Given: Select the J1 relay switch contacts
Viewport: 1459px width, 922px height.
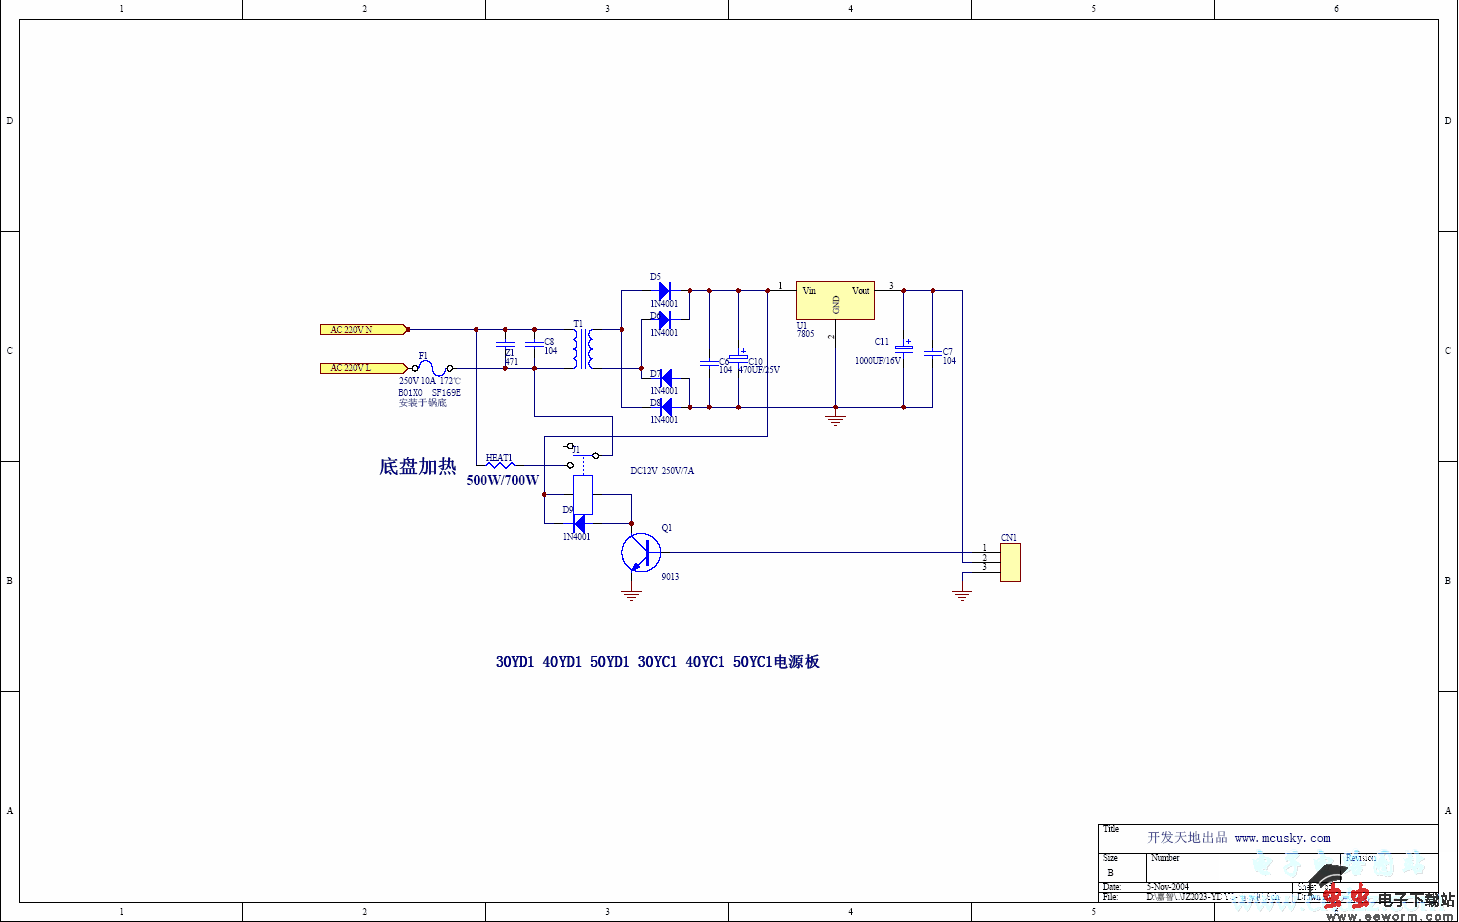Looking at the screenshot, I should coord(582,456).
